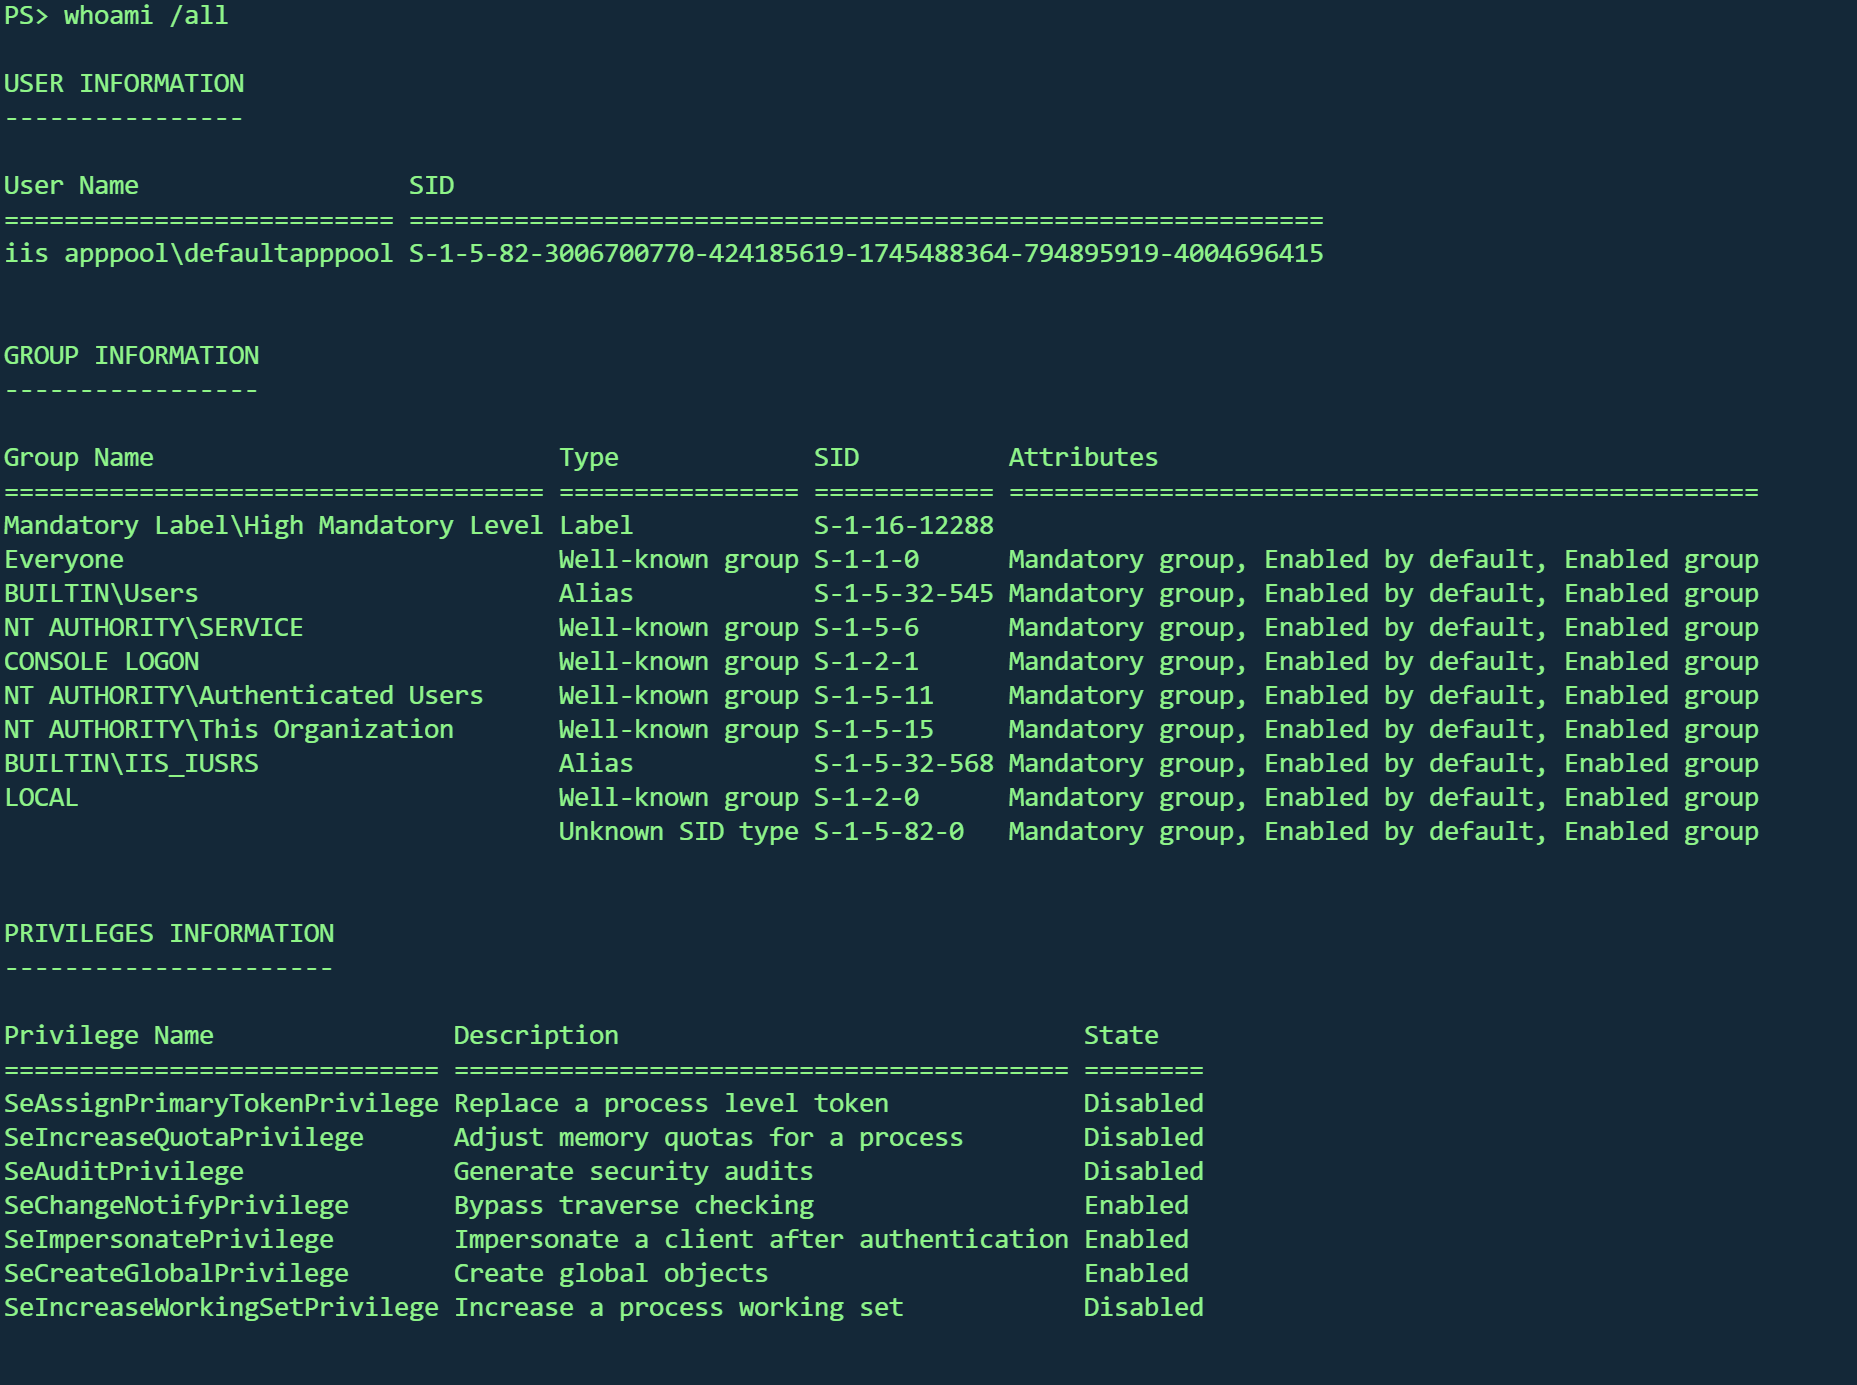Click the S-1-16-12288 SID value
1857x1385 pixels.
coord(903,526)
